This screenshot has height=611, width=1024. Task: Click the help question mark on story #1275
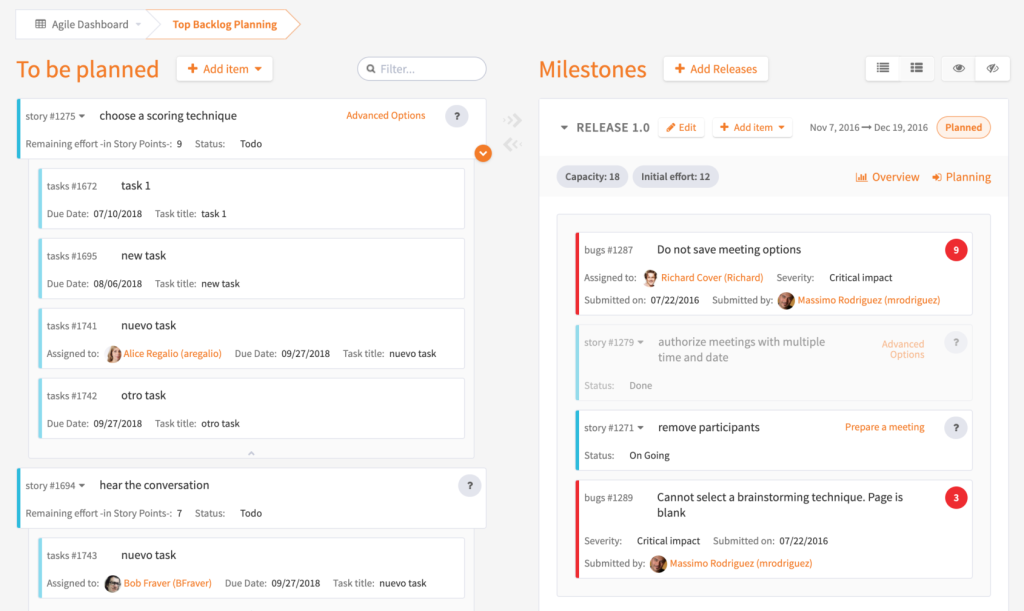click(457, 116)
